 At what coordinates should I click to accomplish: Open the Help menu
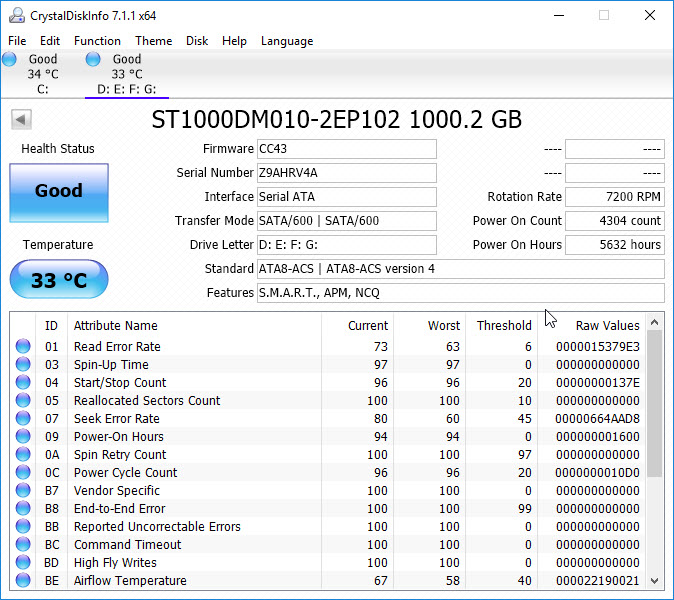(x=234, y=41)
